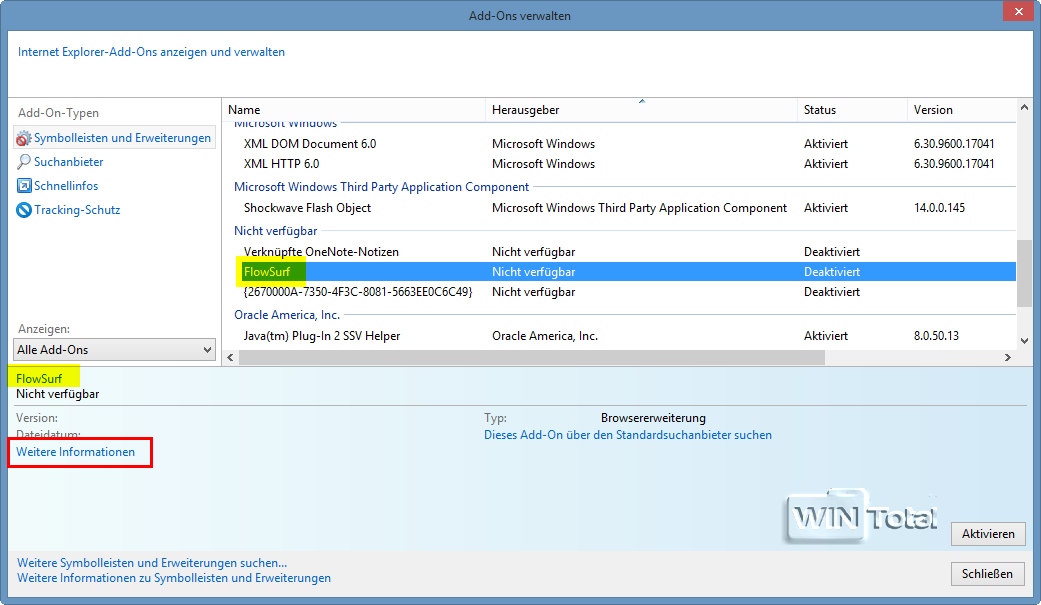Sort list by Status column header
1041x605 pixels.
click(x=850, y=110)
